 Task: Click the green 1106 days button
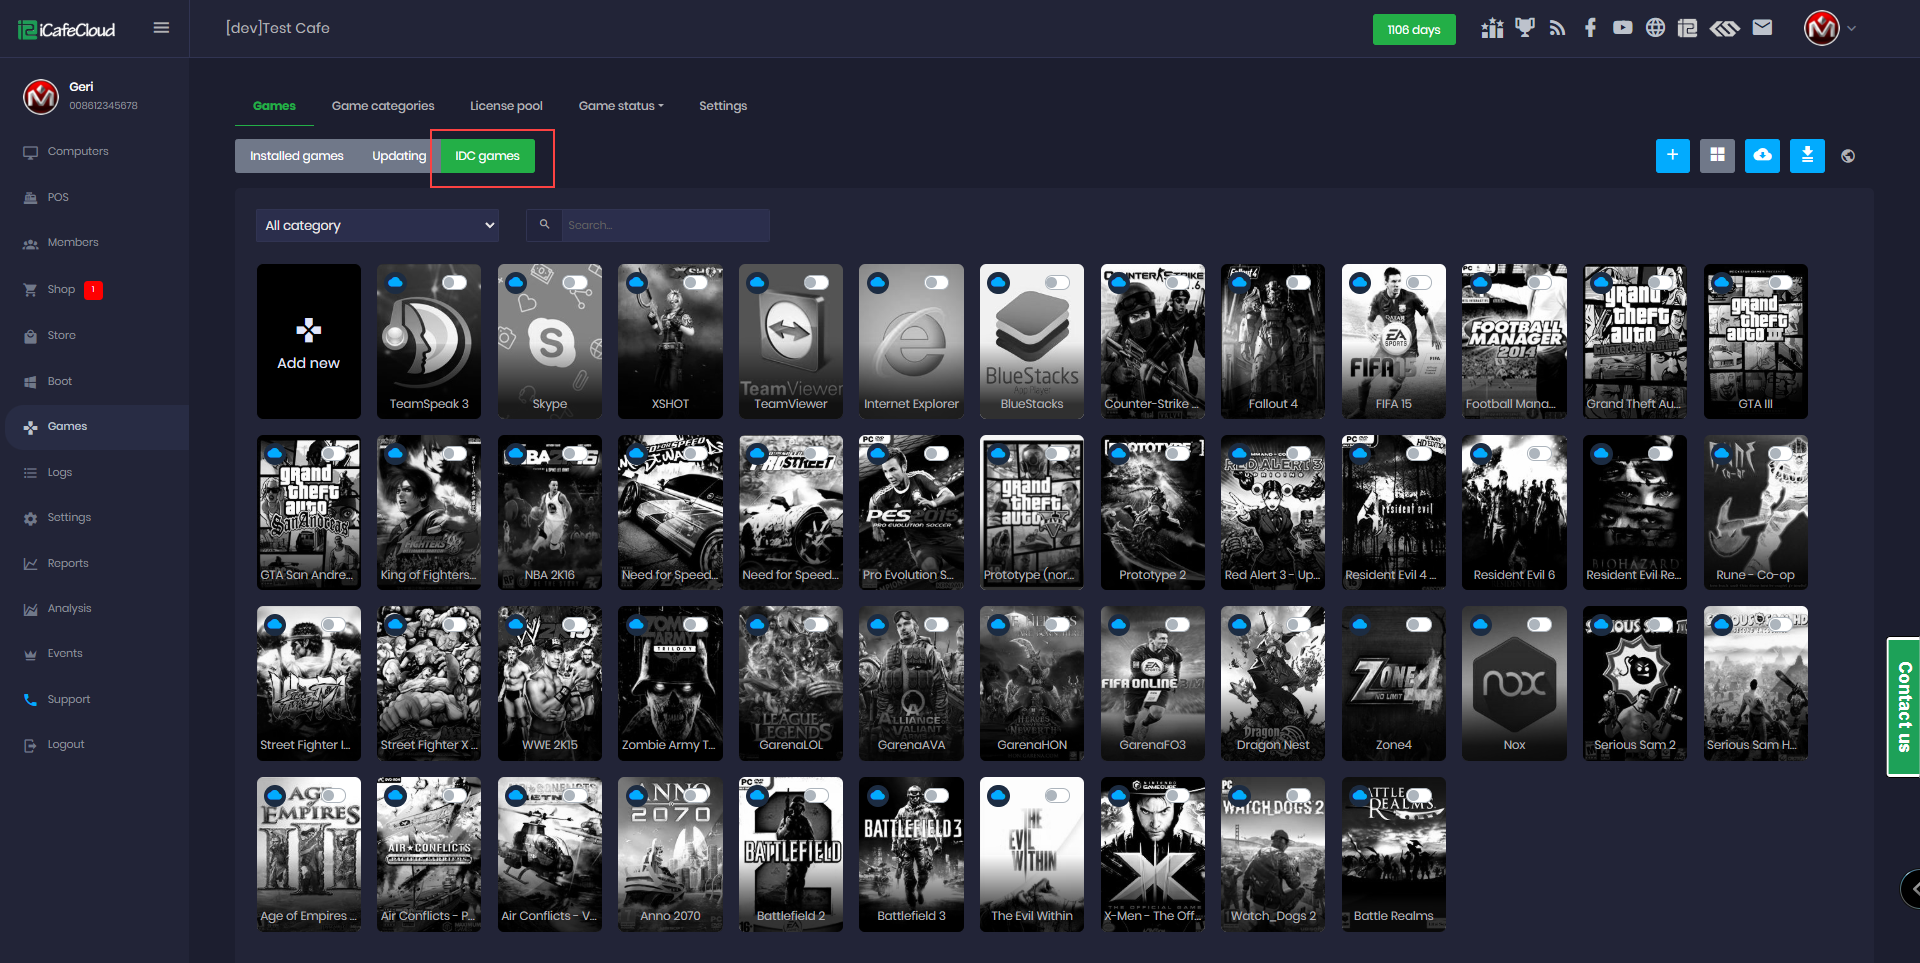[x=1414, y=30]
